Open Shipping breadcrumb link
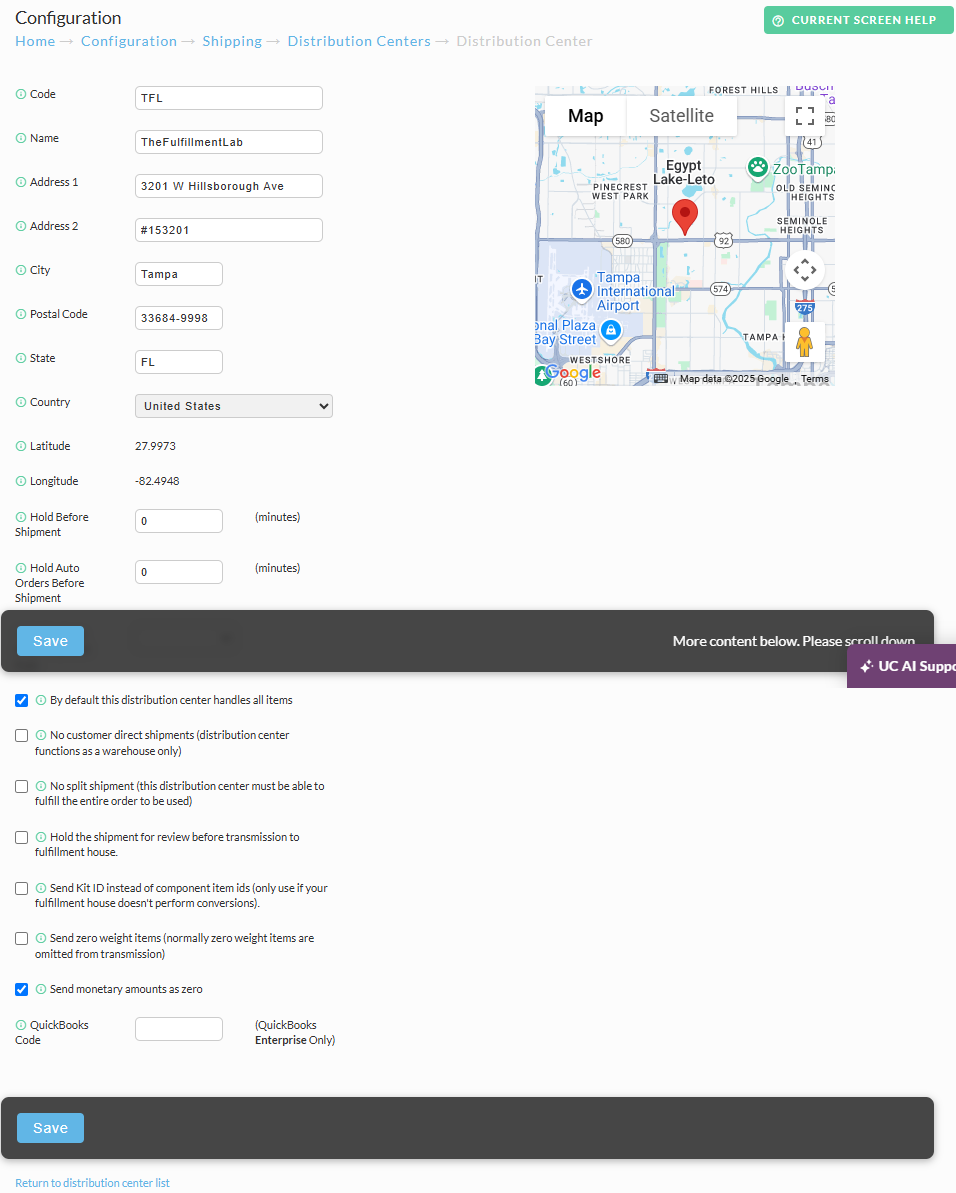The height and width of the screenshot is (1193, 956). click(232, 41)
